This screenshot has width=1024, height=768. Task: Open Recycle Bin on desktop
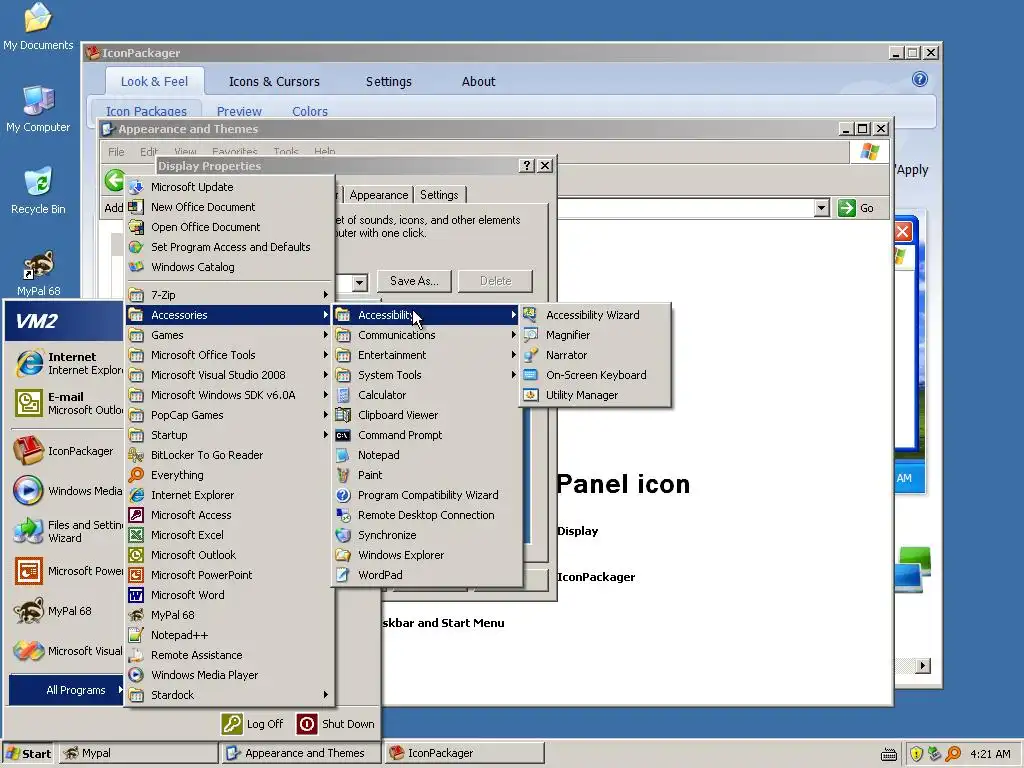(x=38, y=191)
